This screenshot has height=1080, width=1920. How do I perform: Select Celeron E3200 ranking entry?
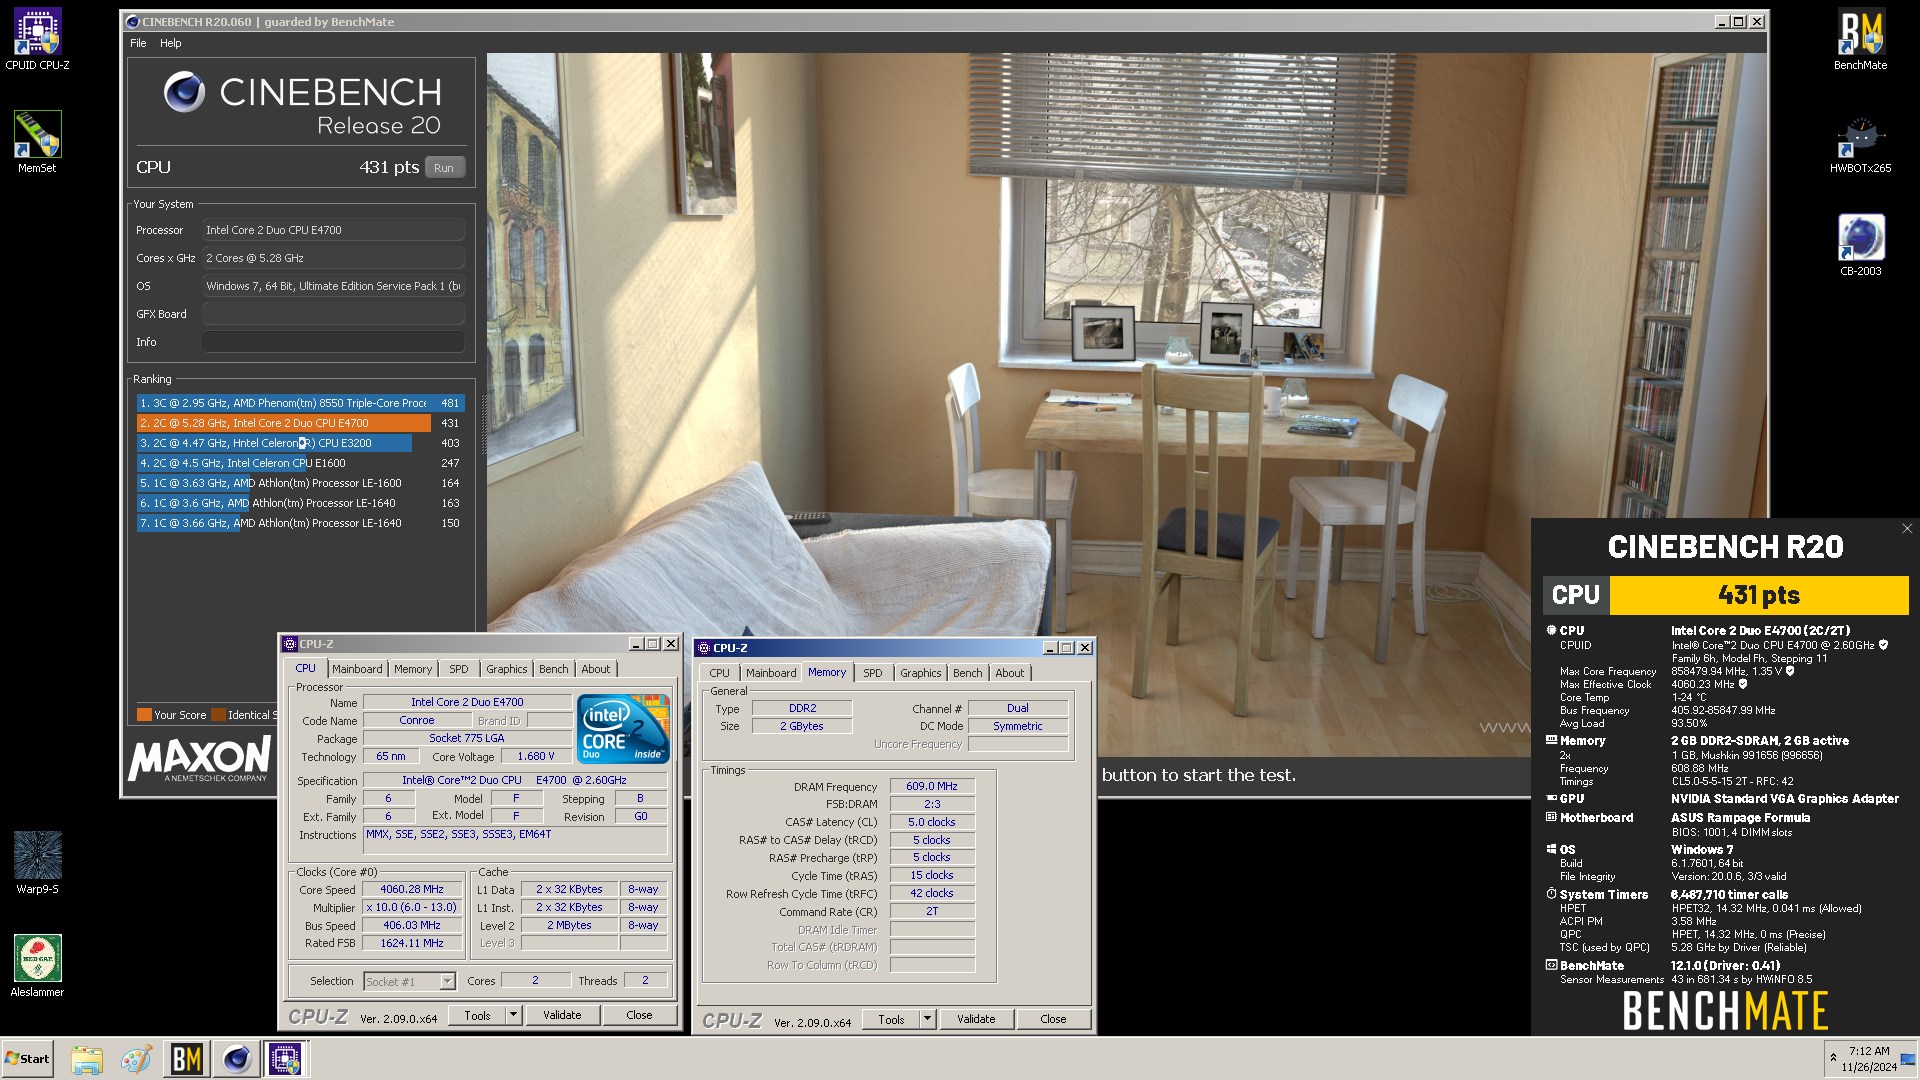pos(300,443)
